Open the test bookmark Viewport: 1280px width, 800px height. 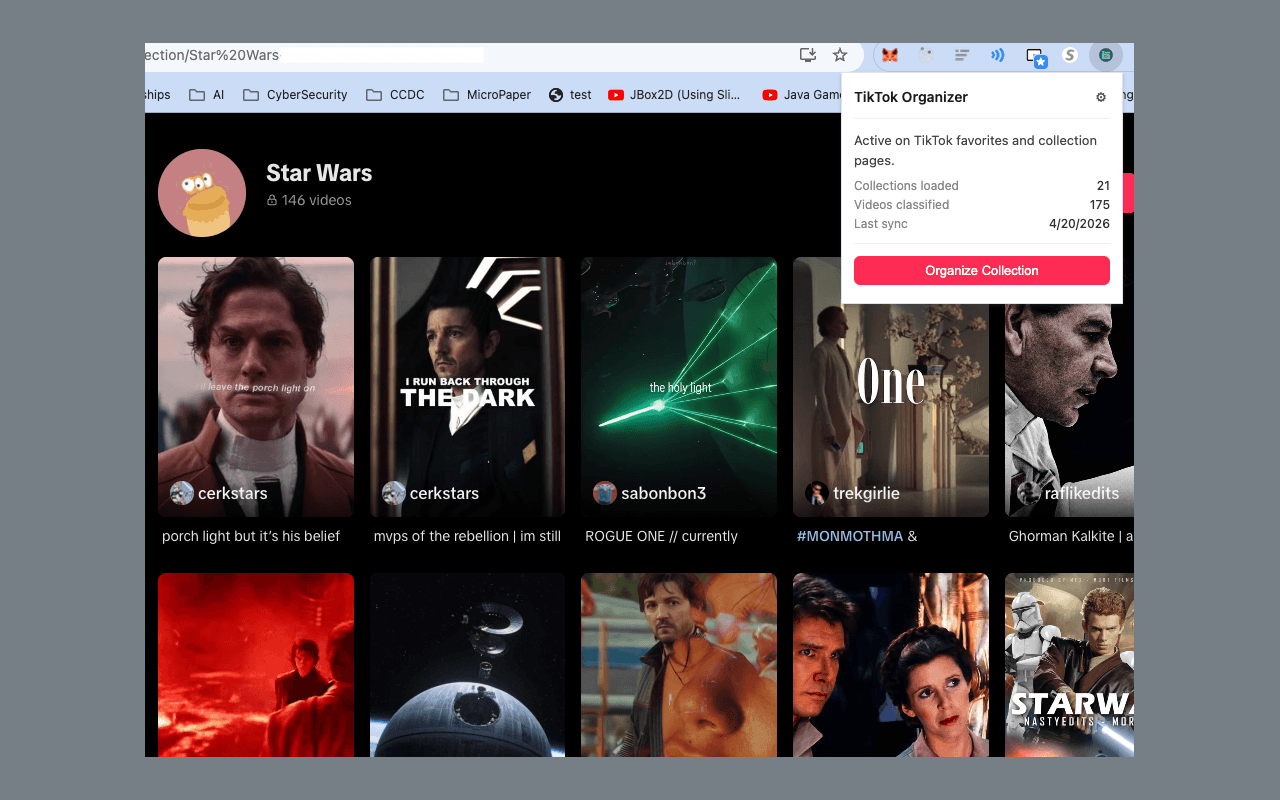click(570, 95)
